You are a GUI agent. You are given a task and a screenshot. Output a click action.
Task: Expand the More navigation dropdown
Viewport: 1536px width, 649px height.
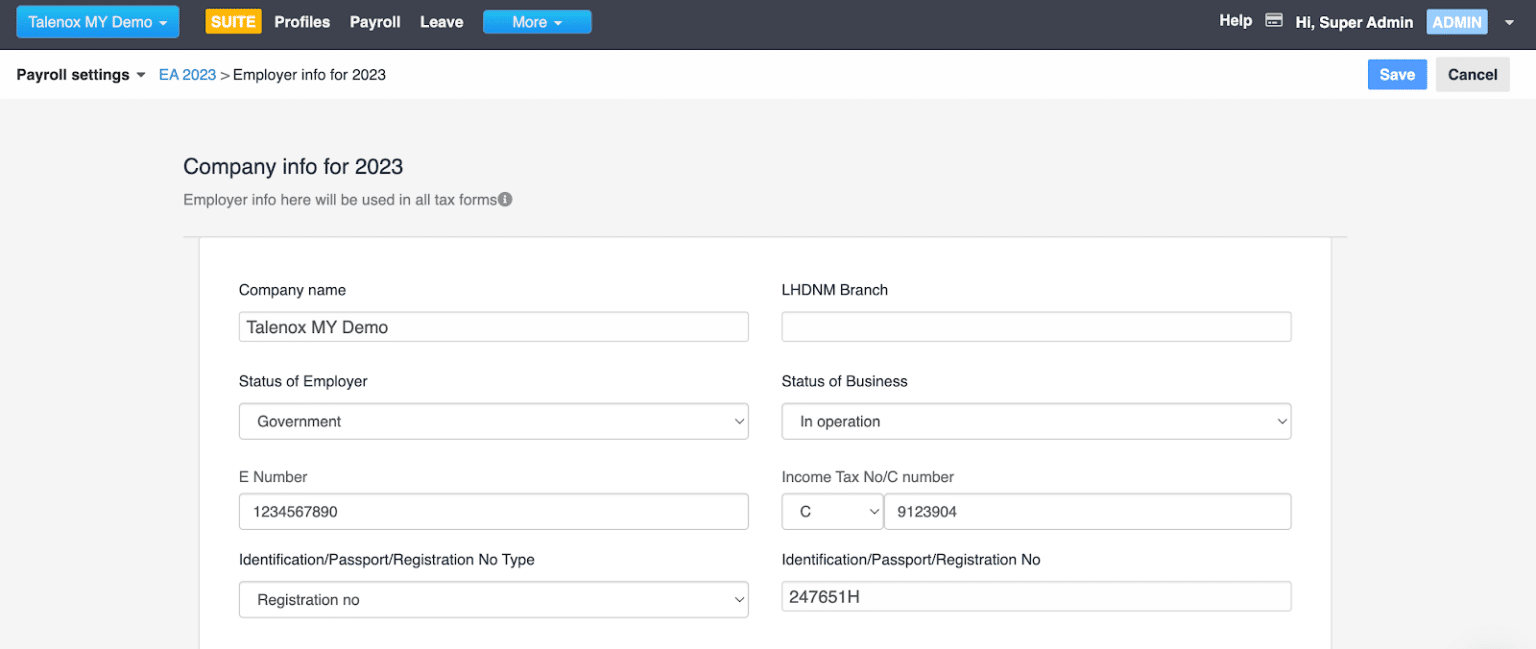[x=537, y=22]
